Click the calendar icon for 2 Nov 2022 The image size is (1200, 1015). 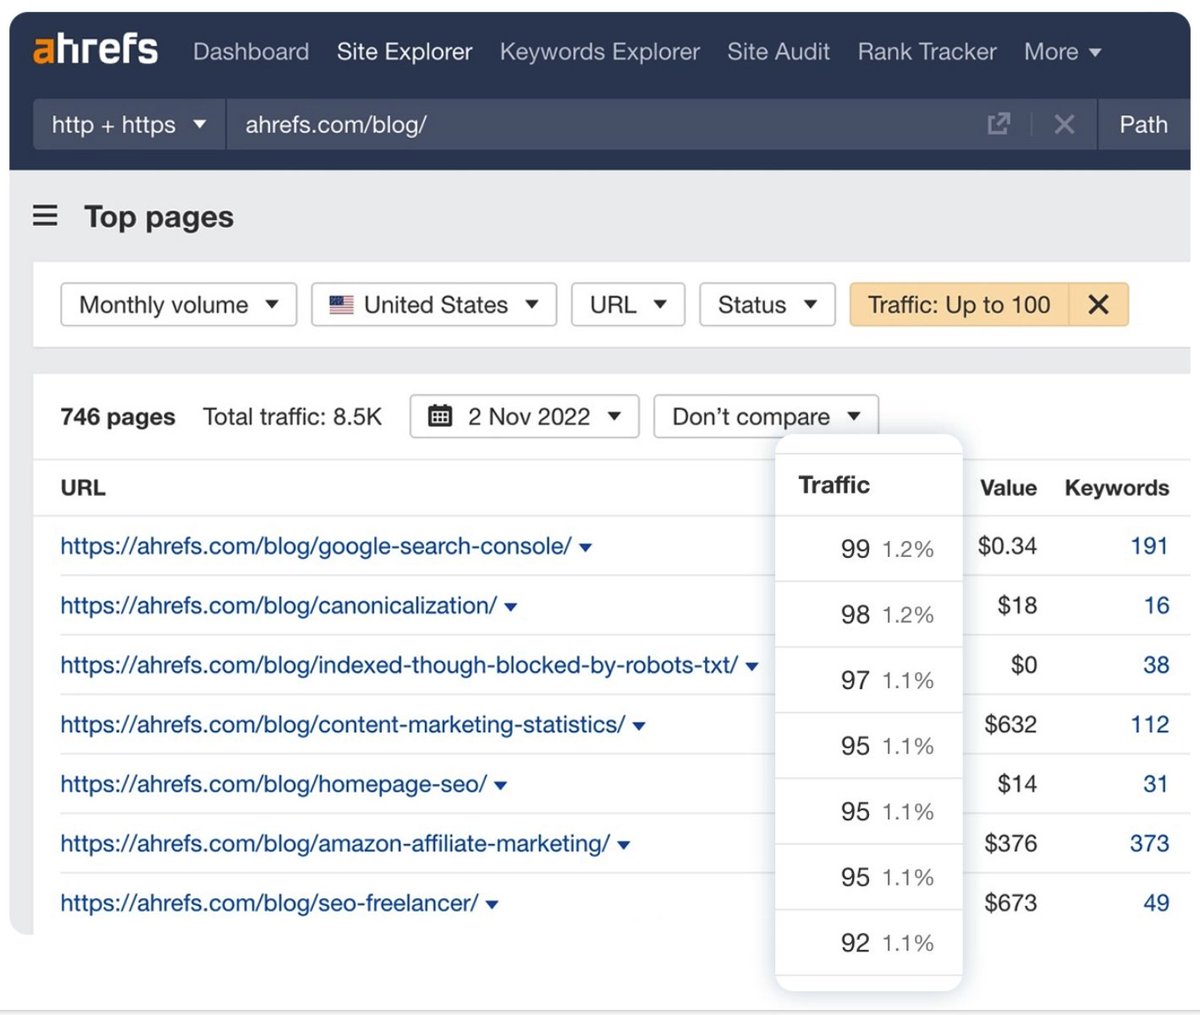pos(440,416)
